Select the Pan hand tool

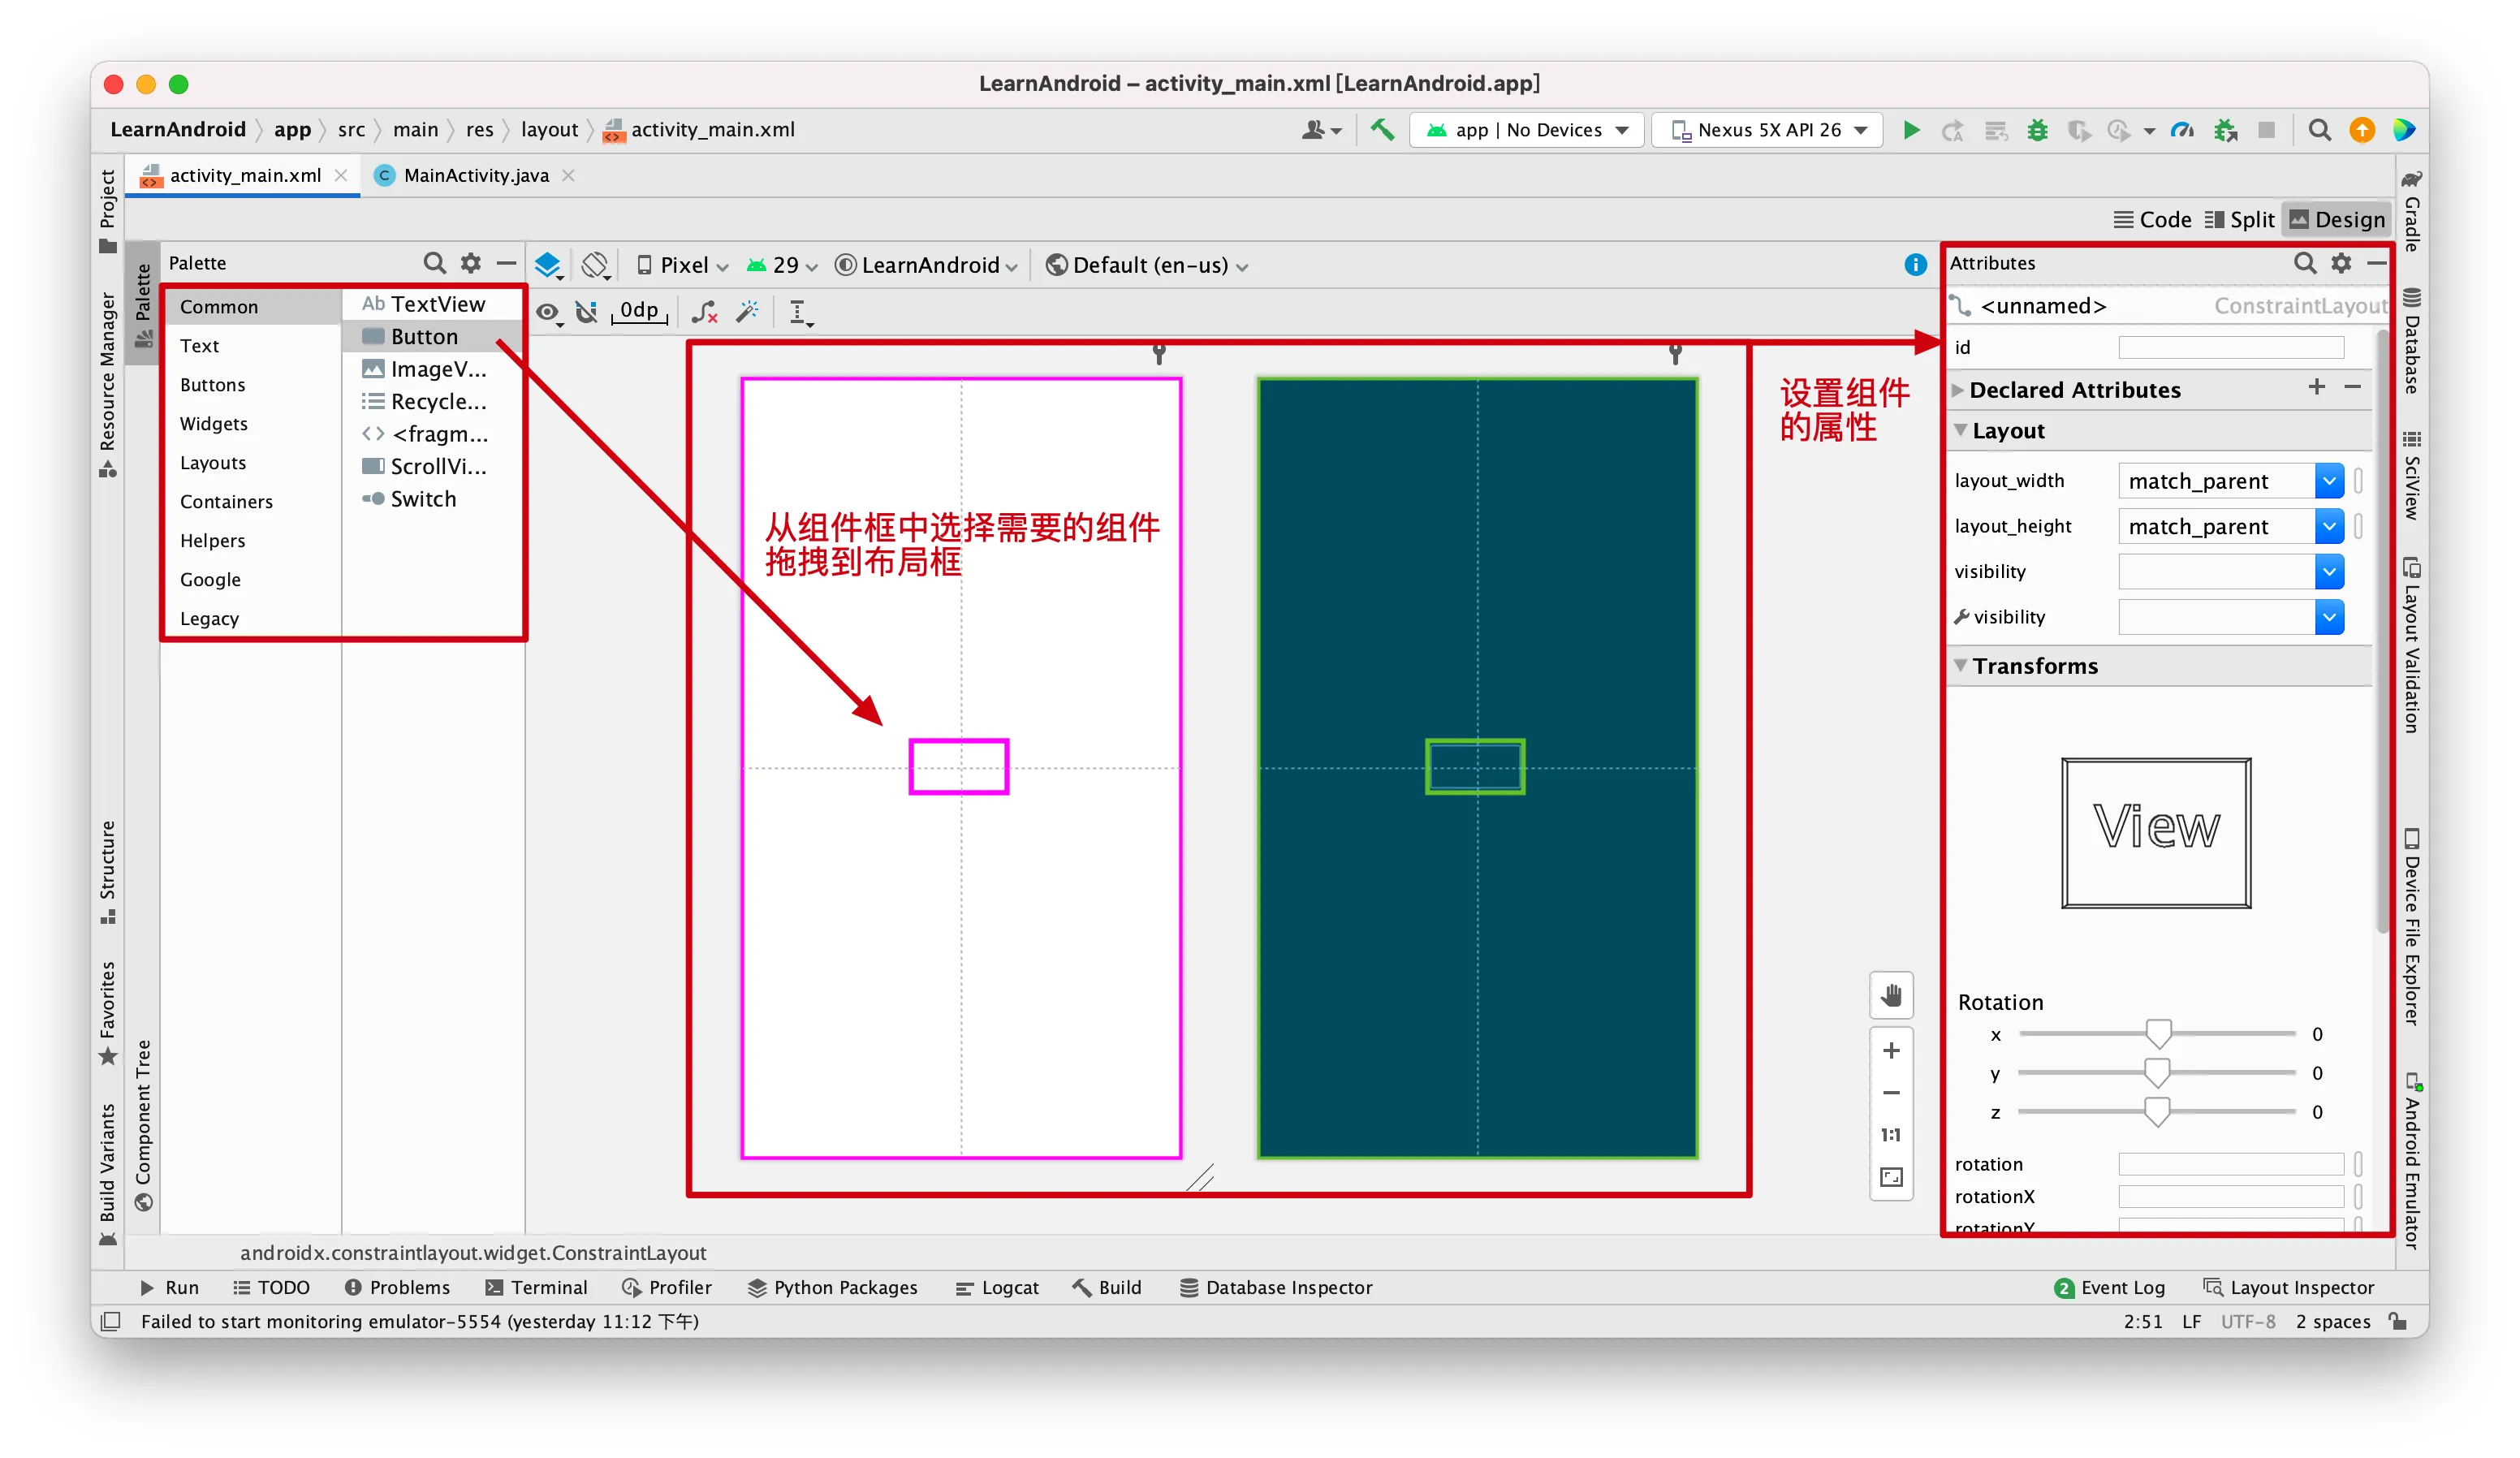click(1891, 996)
